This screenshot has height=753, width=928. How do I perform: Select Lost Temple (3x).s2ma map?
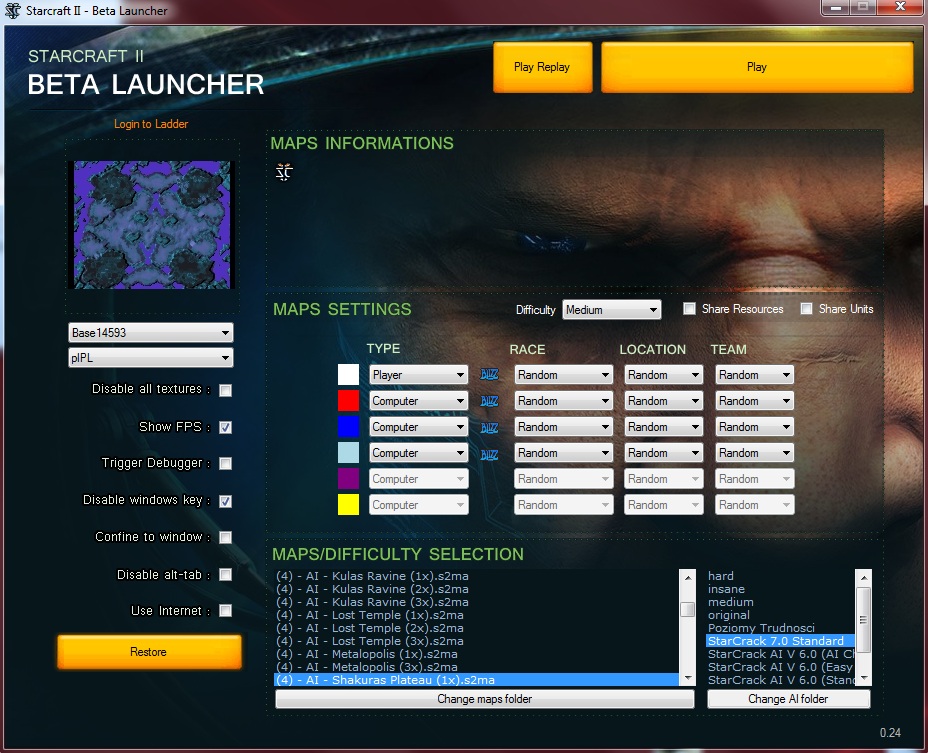(476, 641)
